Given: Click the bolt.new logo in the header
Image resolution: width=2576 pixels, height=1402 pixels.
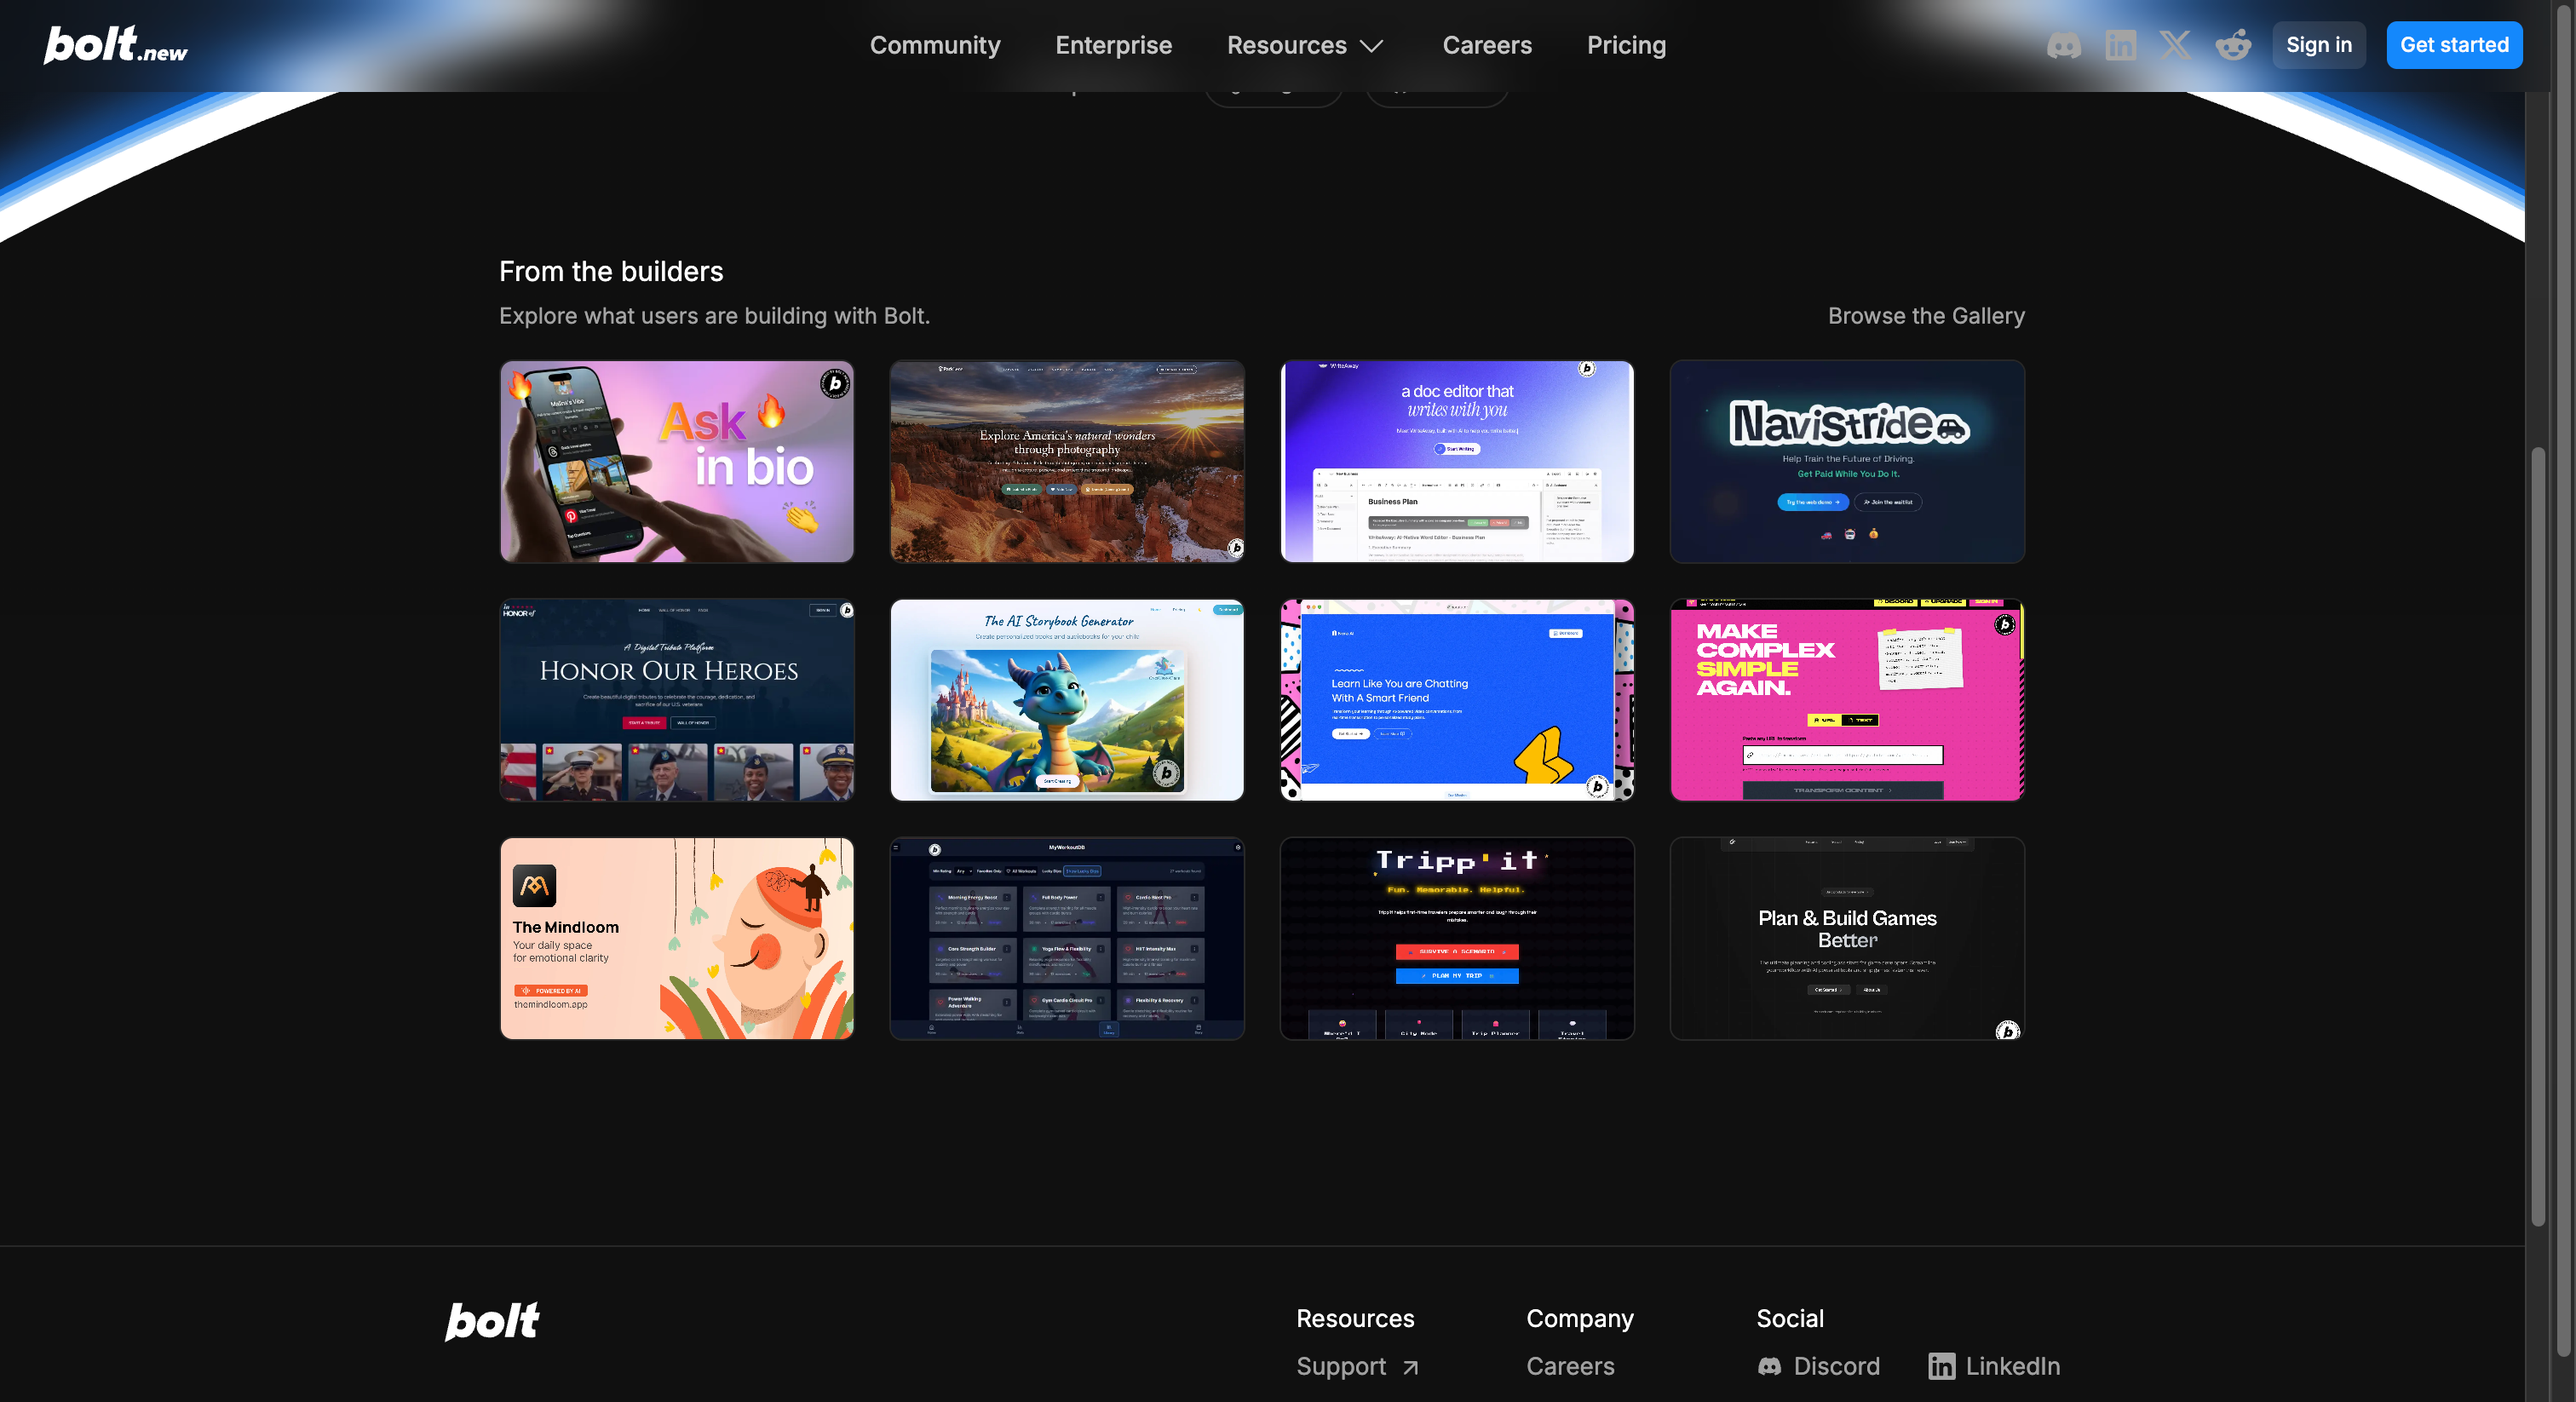Looking at the screenshot, I should [115, 45].
